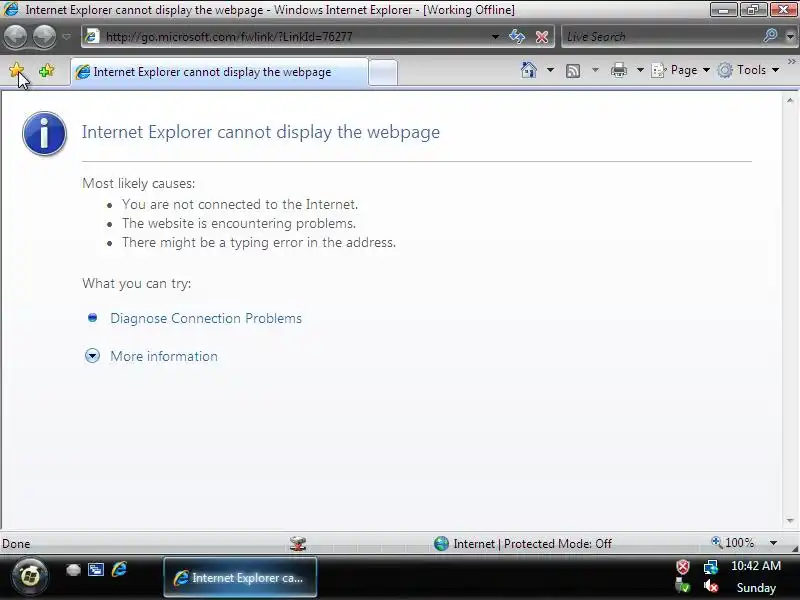Click the Internet zone globe icon
Image resolution: width=800 pixels, height=600 pixels.
tap(441, 543)
